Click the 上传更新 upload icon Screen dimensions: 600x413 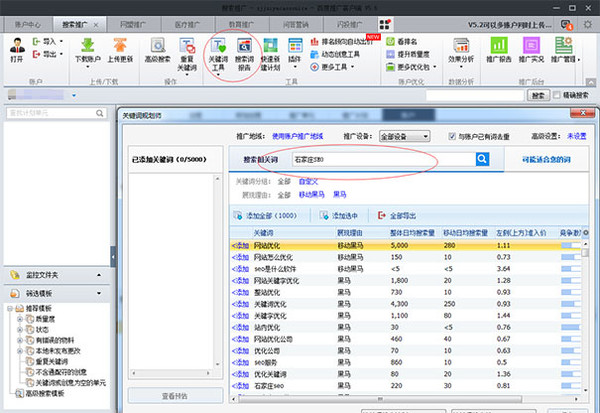tap(120, 45)
